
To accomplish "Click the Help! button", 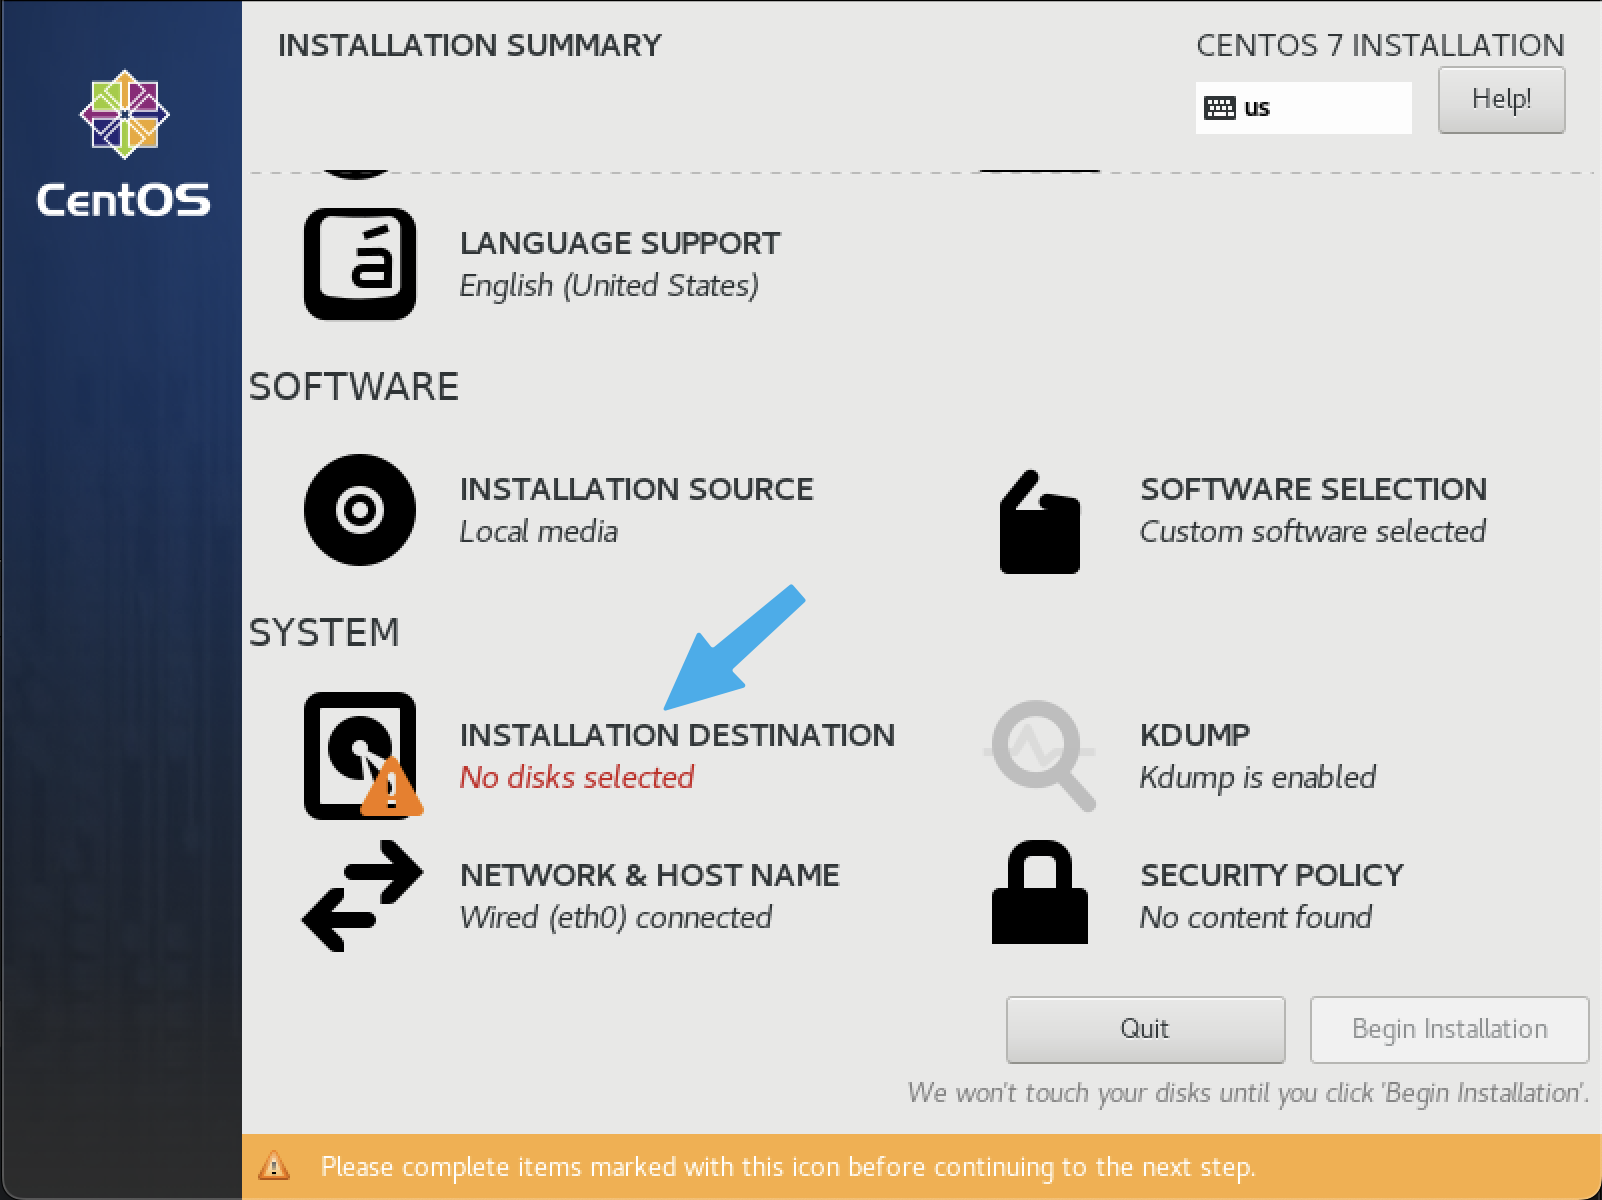I will [x=1500, y=99].
